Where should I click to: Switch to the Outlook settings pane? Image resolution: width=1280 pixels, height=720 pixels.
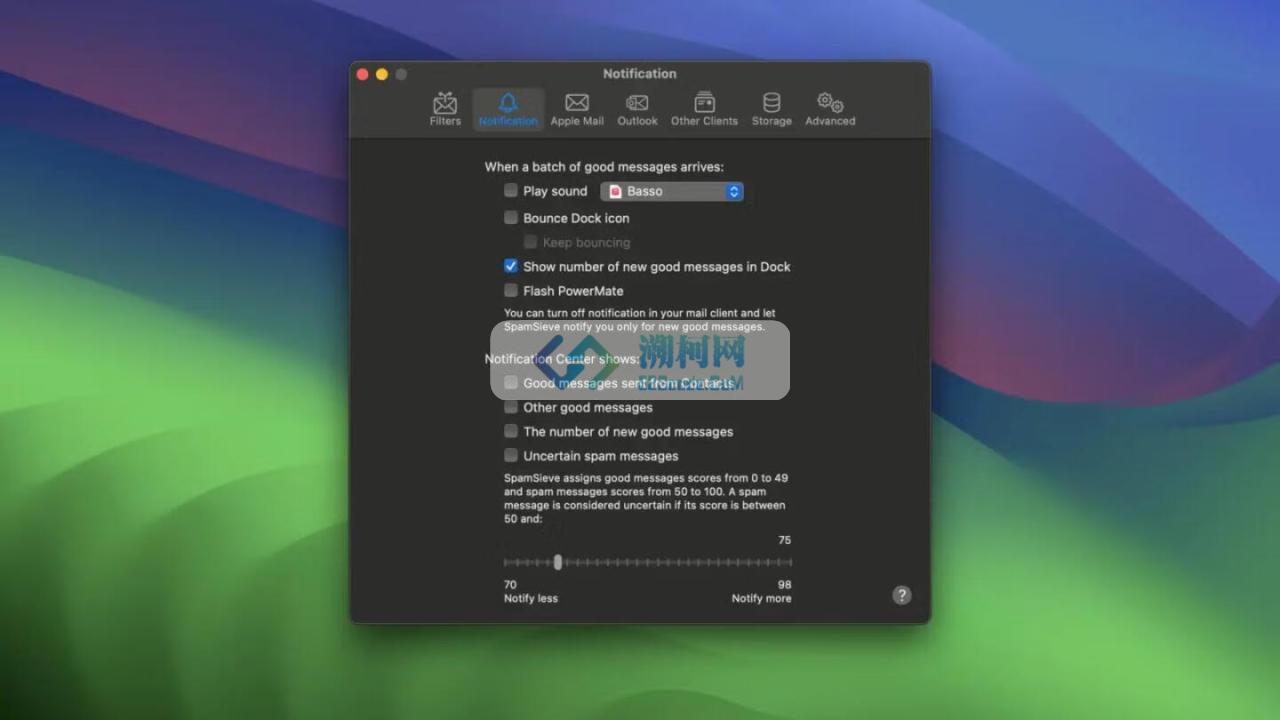coord(637,109)
